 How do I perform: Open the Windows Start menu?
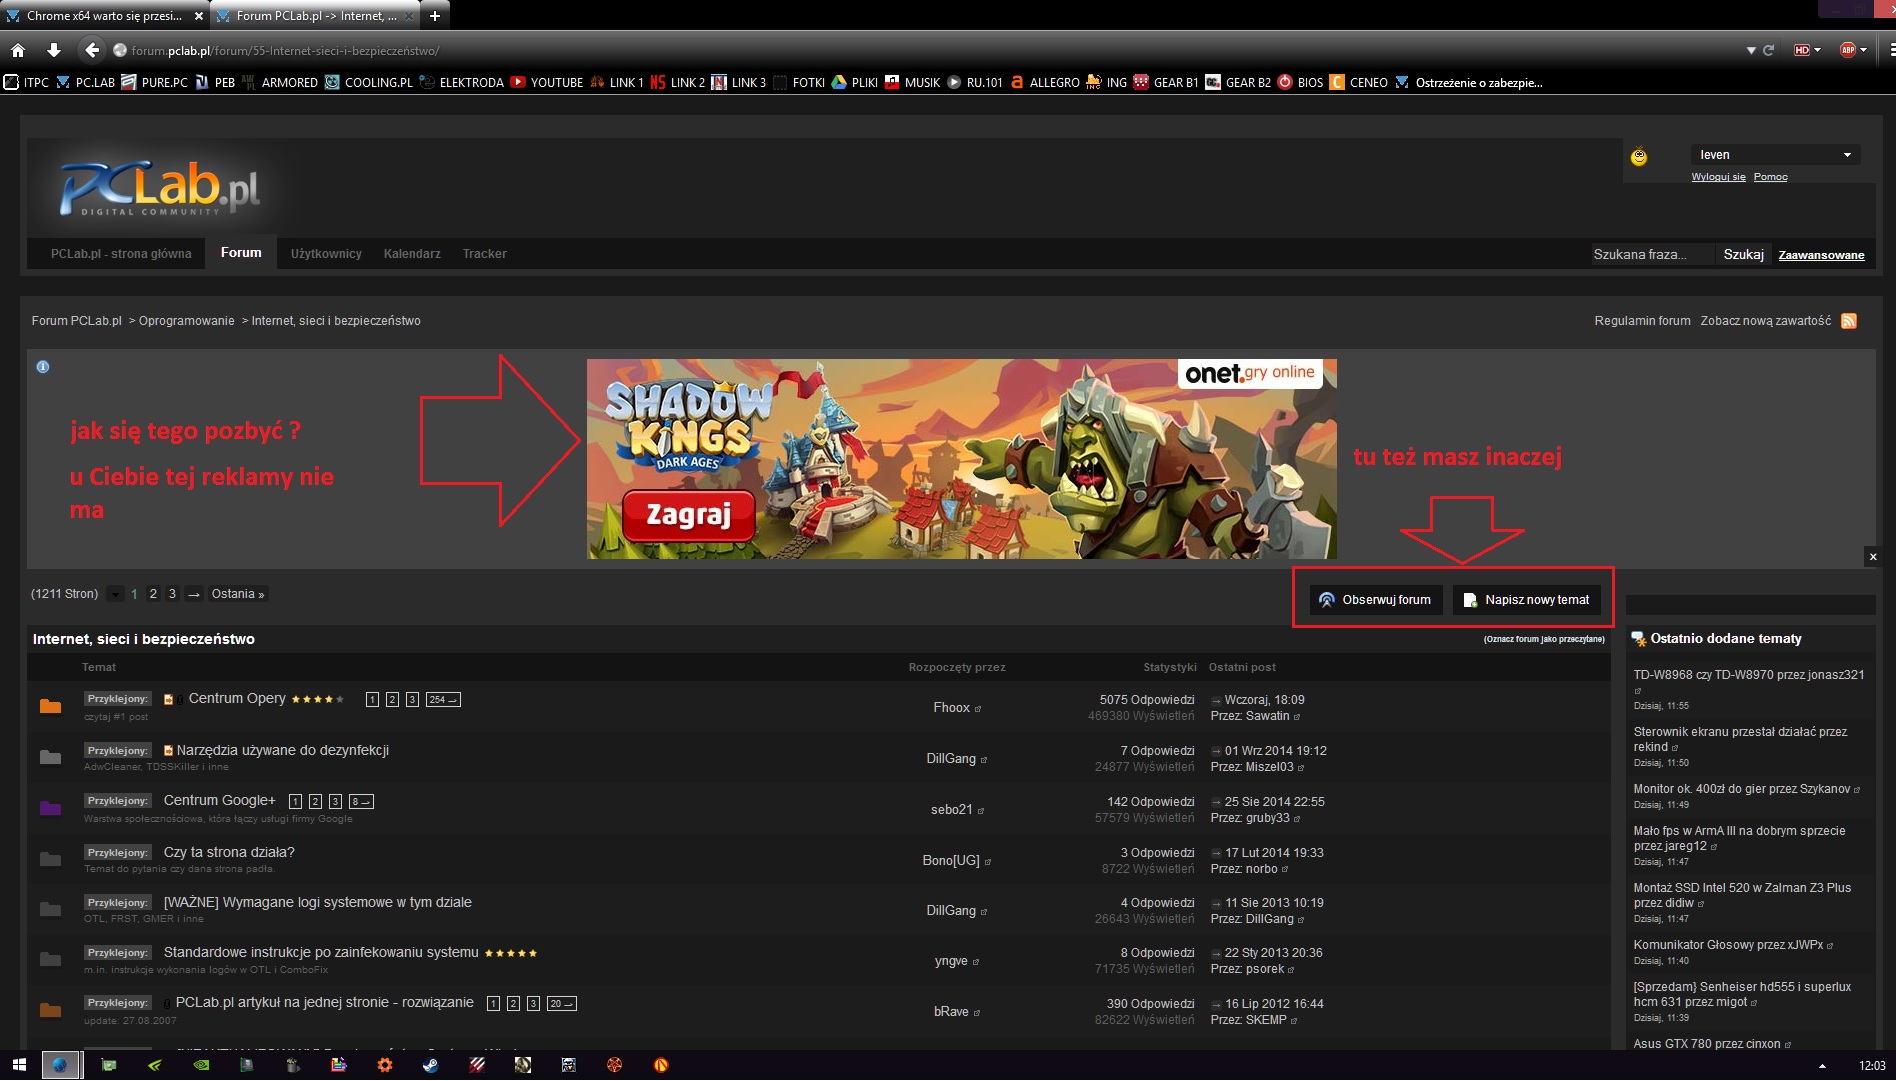point(19,1065)
